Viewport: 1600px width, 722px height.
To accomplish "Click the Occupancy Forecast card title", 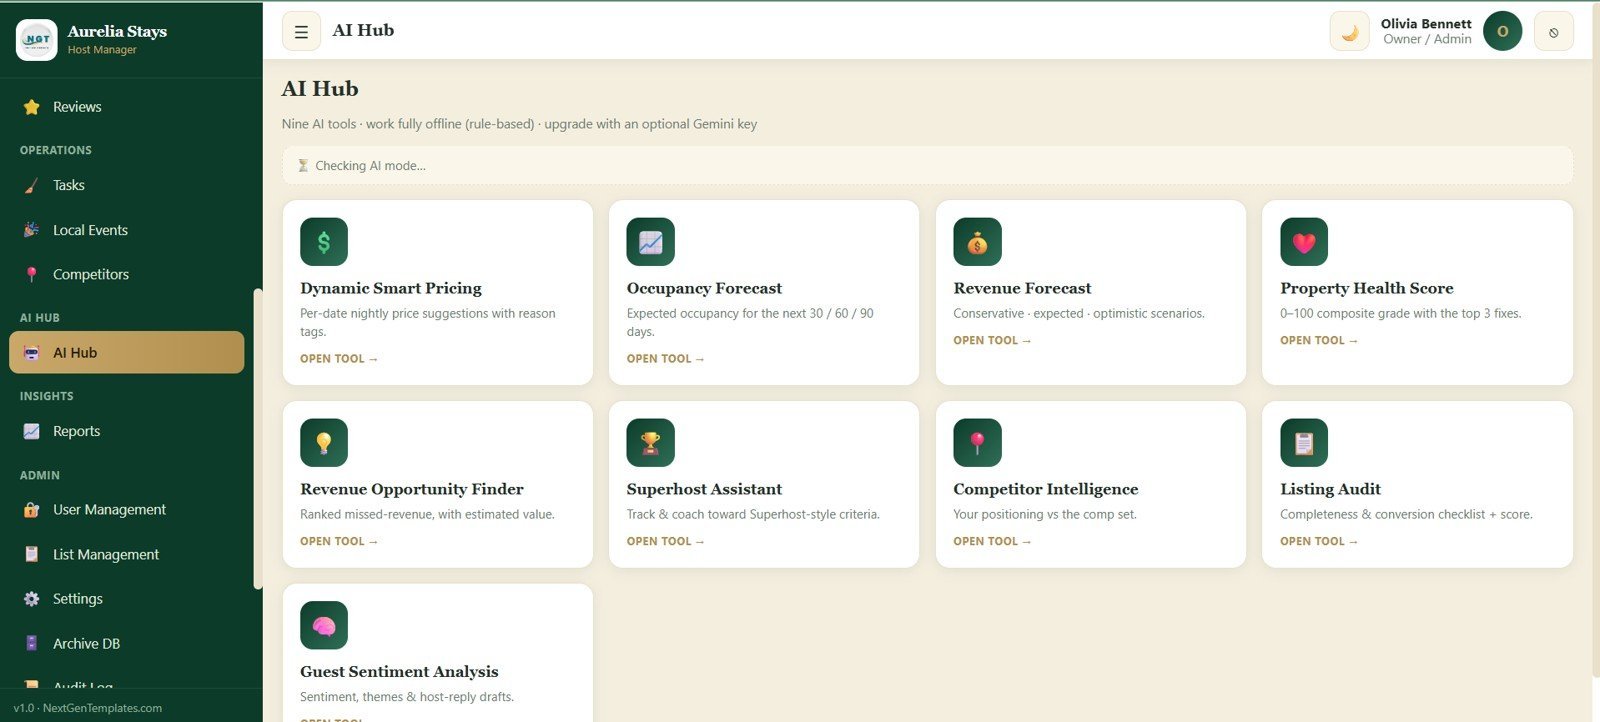I will point(704,288).
